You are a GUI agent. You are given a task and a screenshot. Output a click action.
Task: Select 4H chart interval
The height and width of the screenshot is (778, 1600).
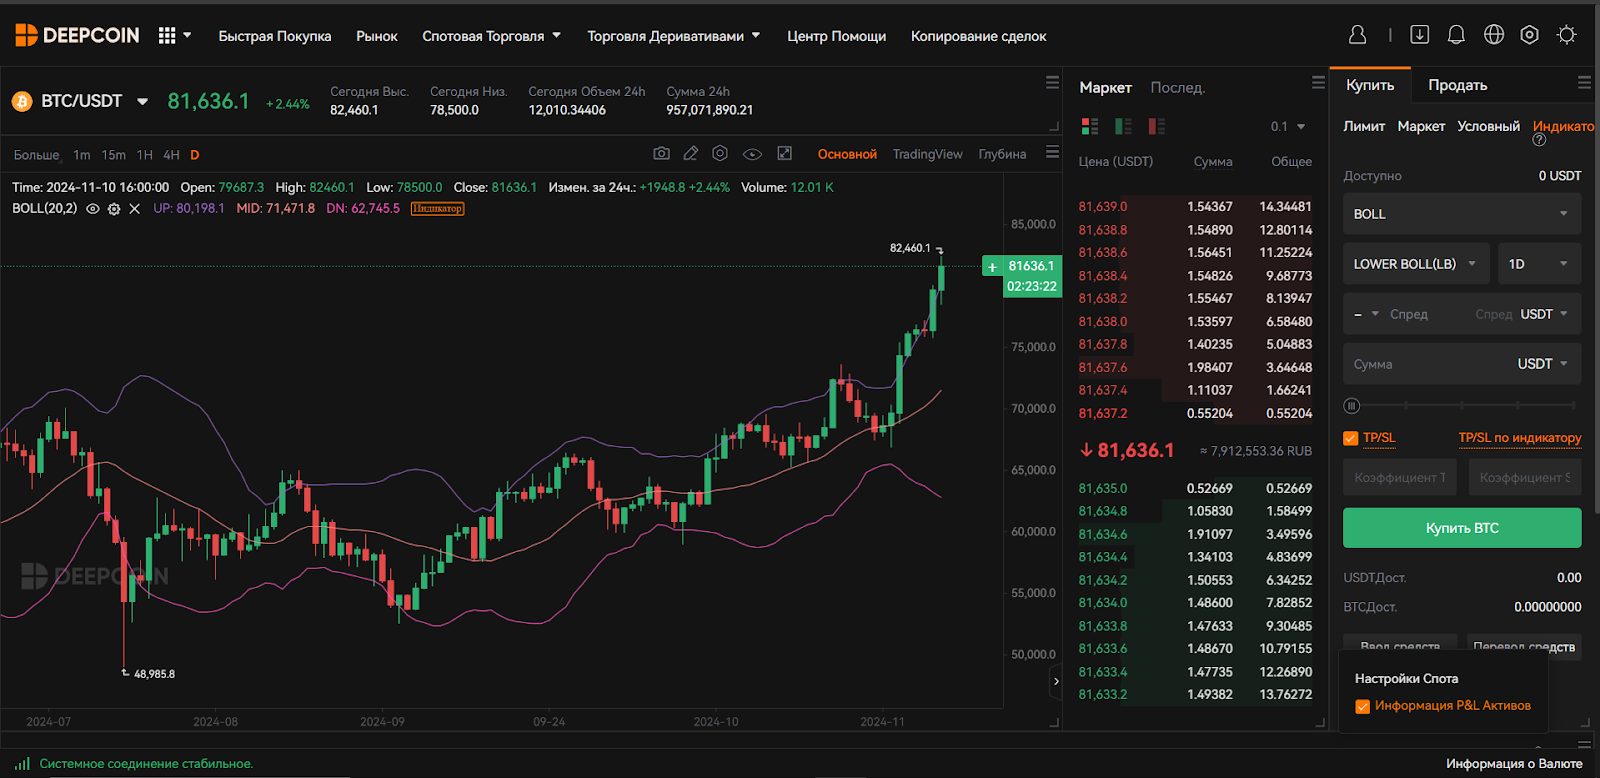[171, 155]
